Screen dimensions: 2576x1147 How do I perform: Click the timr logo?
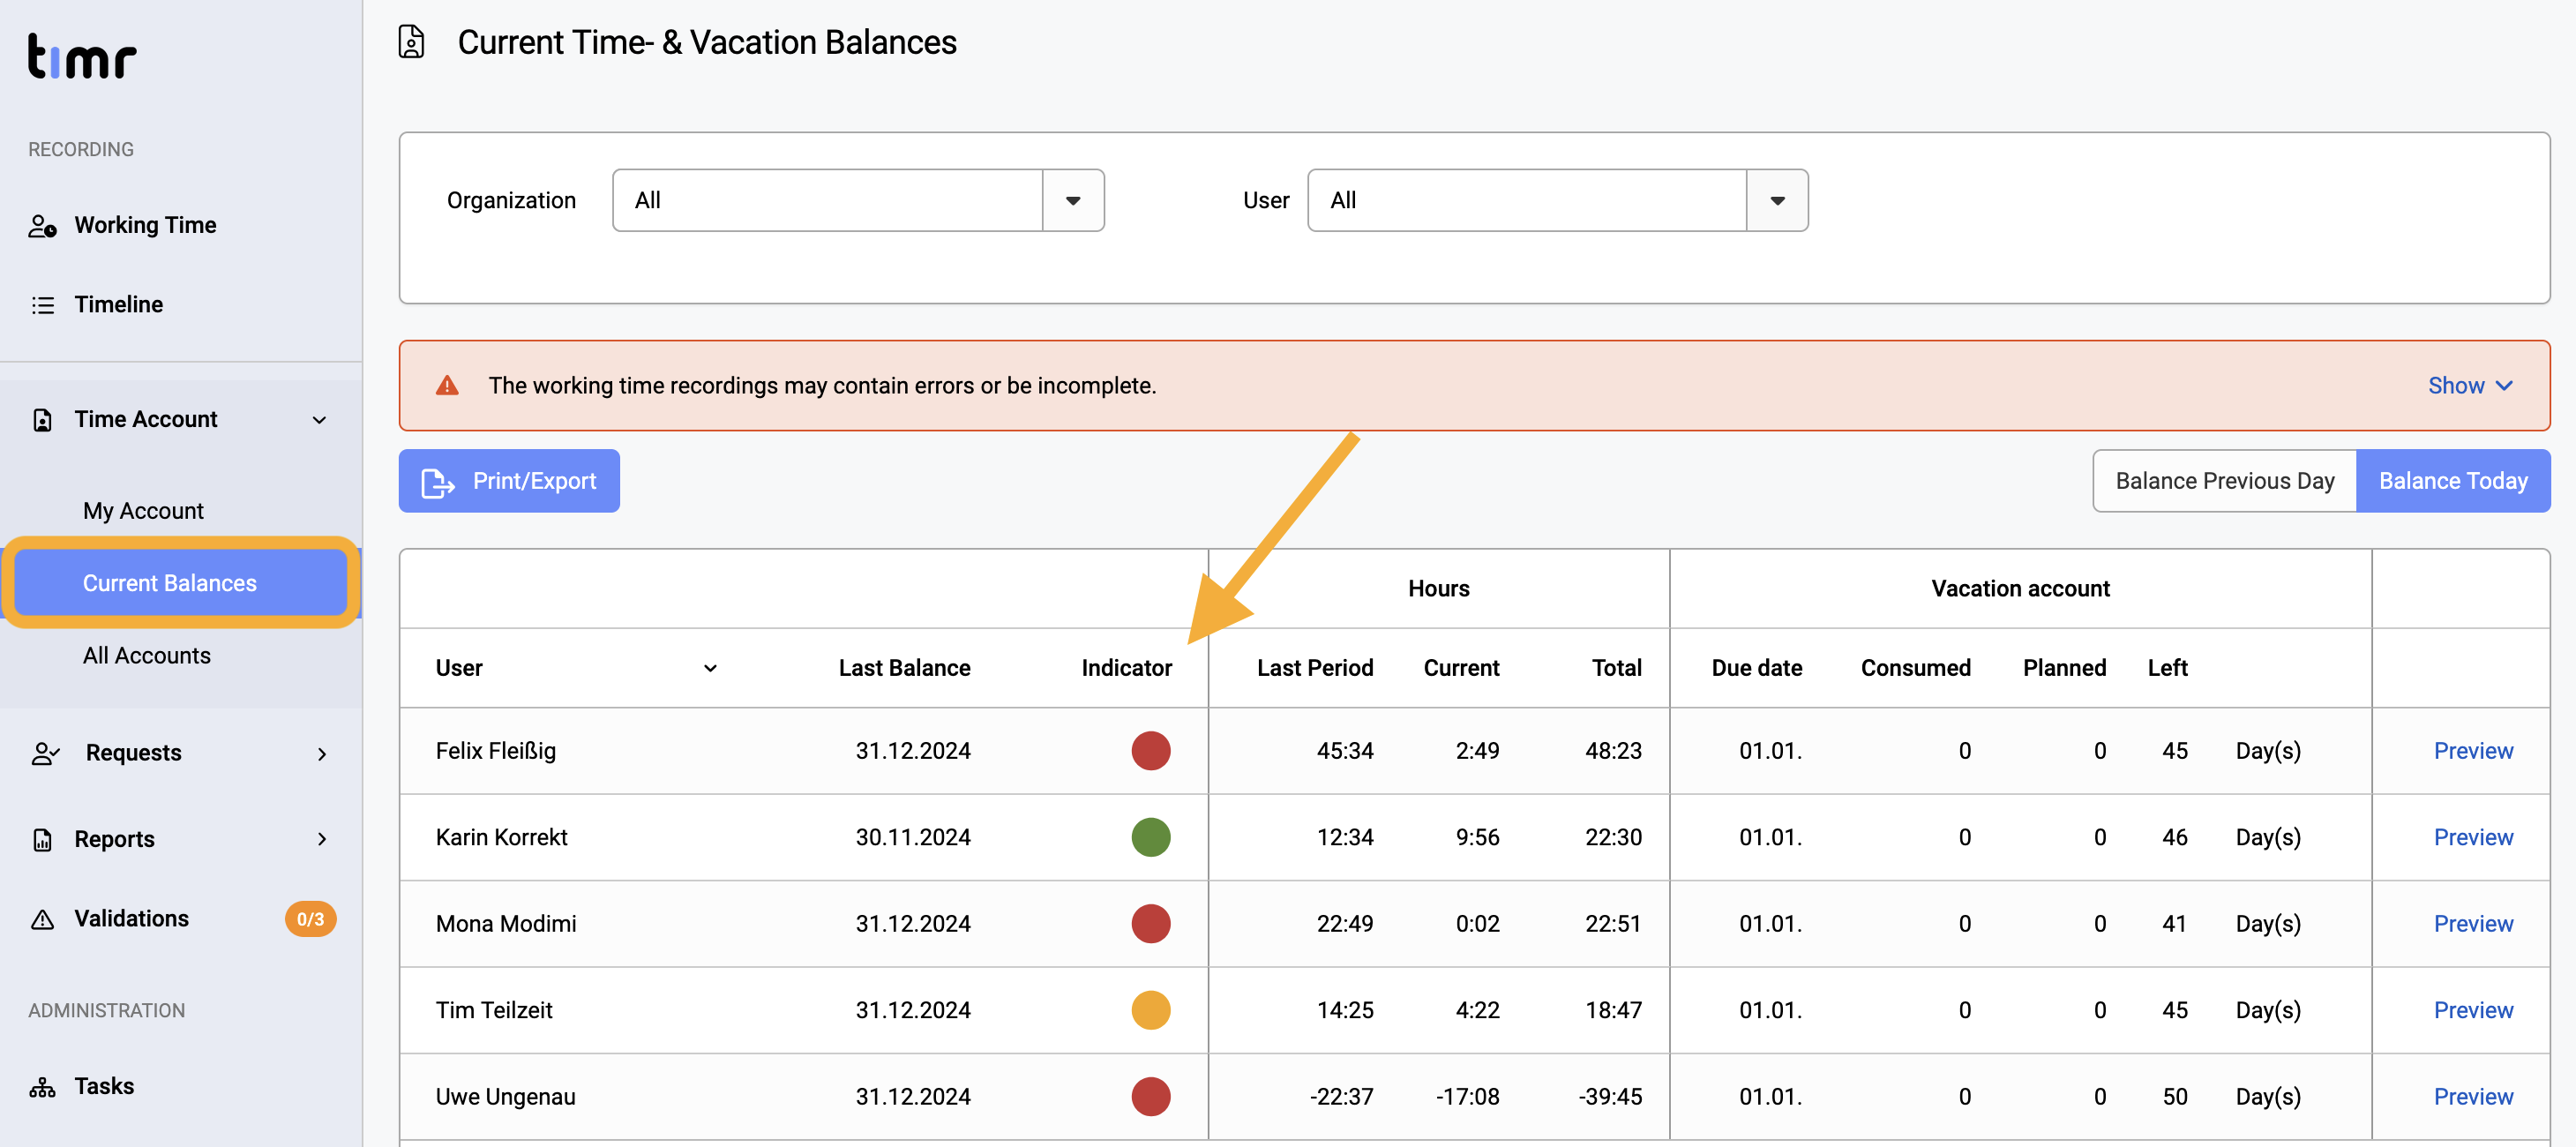(82, 56)
